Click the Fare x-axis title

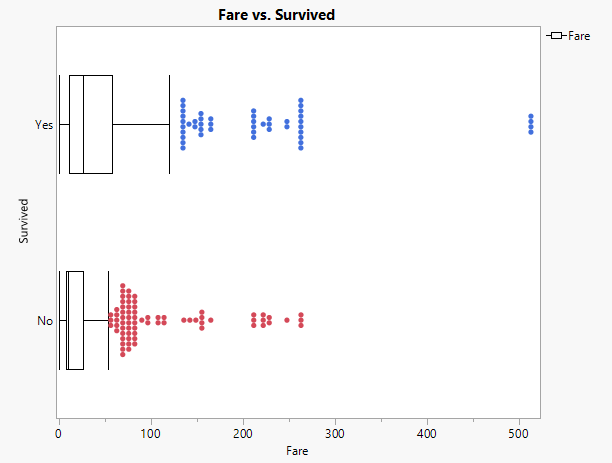point(298,452)
